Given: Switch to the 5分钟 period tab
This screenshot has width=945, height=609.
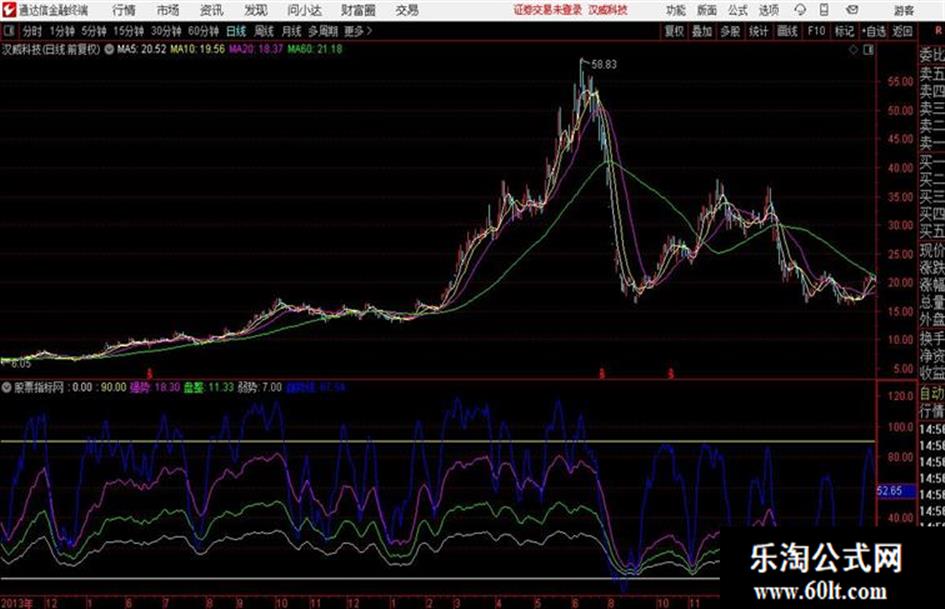Looking at the screenshot, I should [x=93, y=31].
